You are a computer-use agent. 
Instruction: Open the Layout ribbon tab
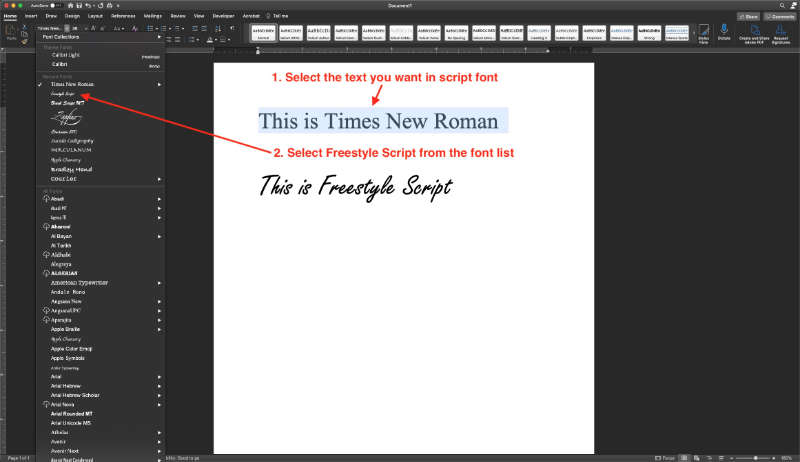95,16
